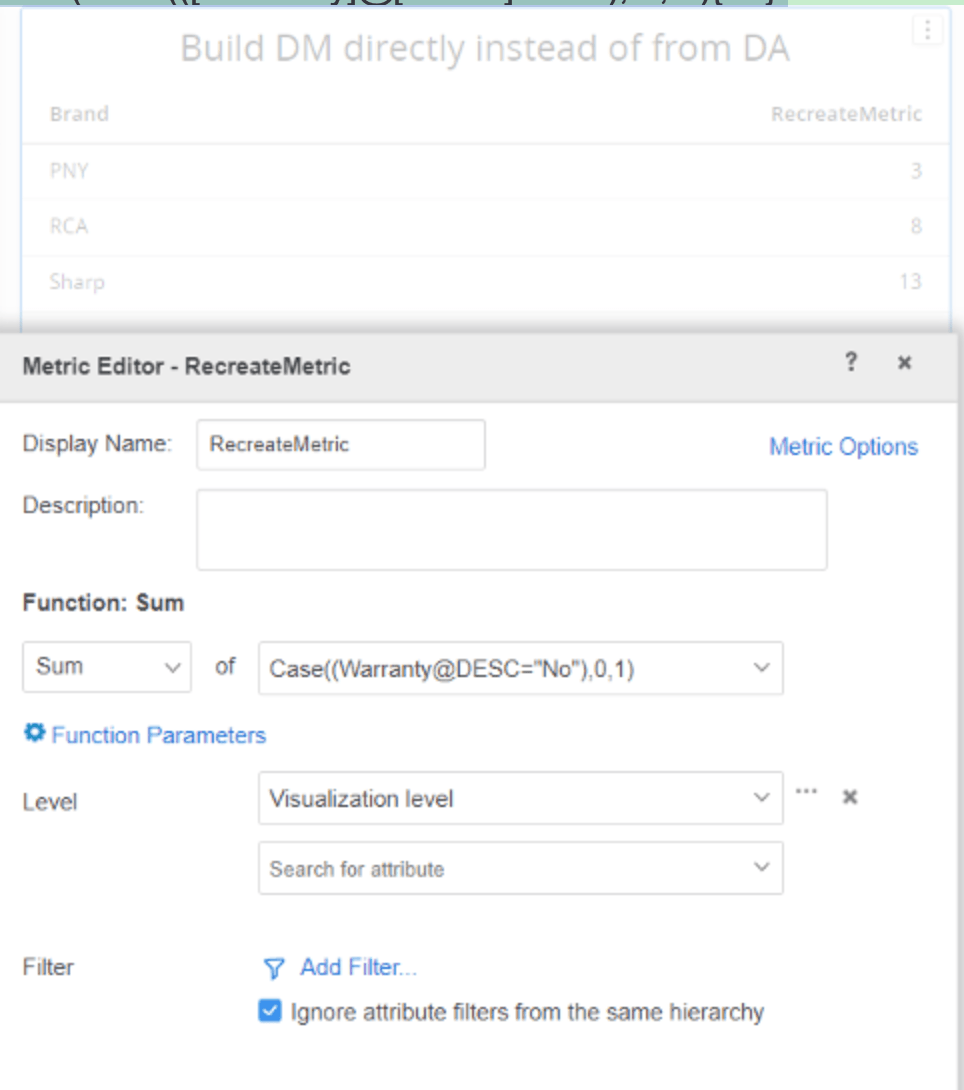Click the Display Name text field
Screen dimensions: 964x1090
pos(340,445)
